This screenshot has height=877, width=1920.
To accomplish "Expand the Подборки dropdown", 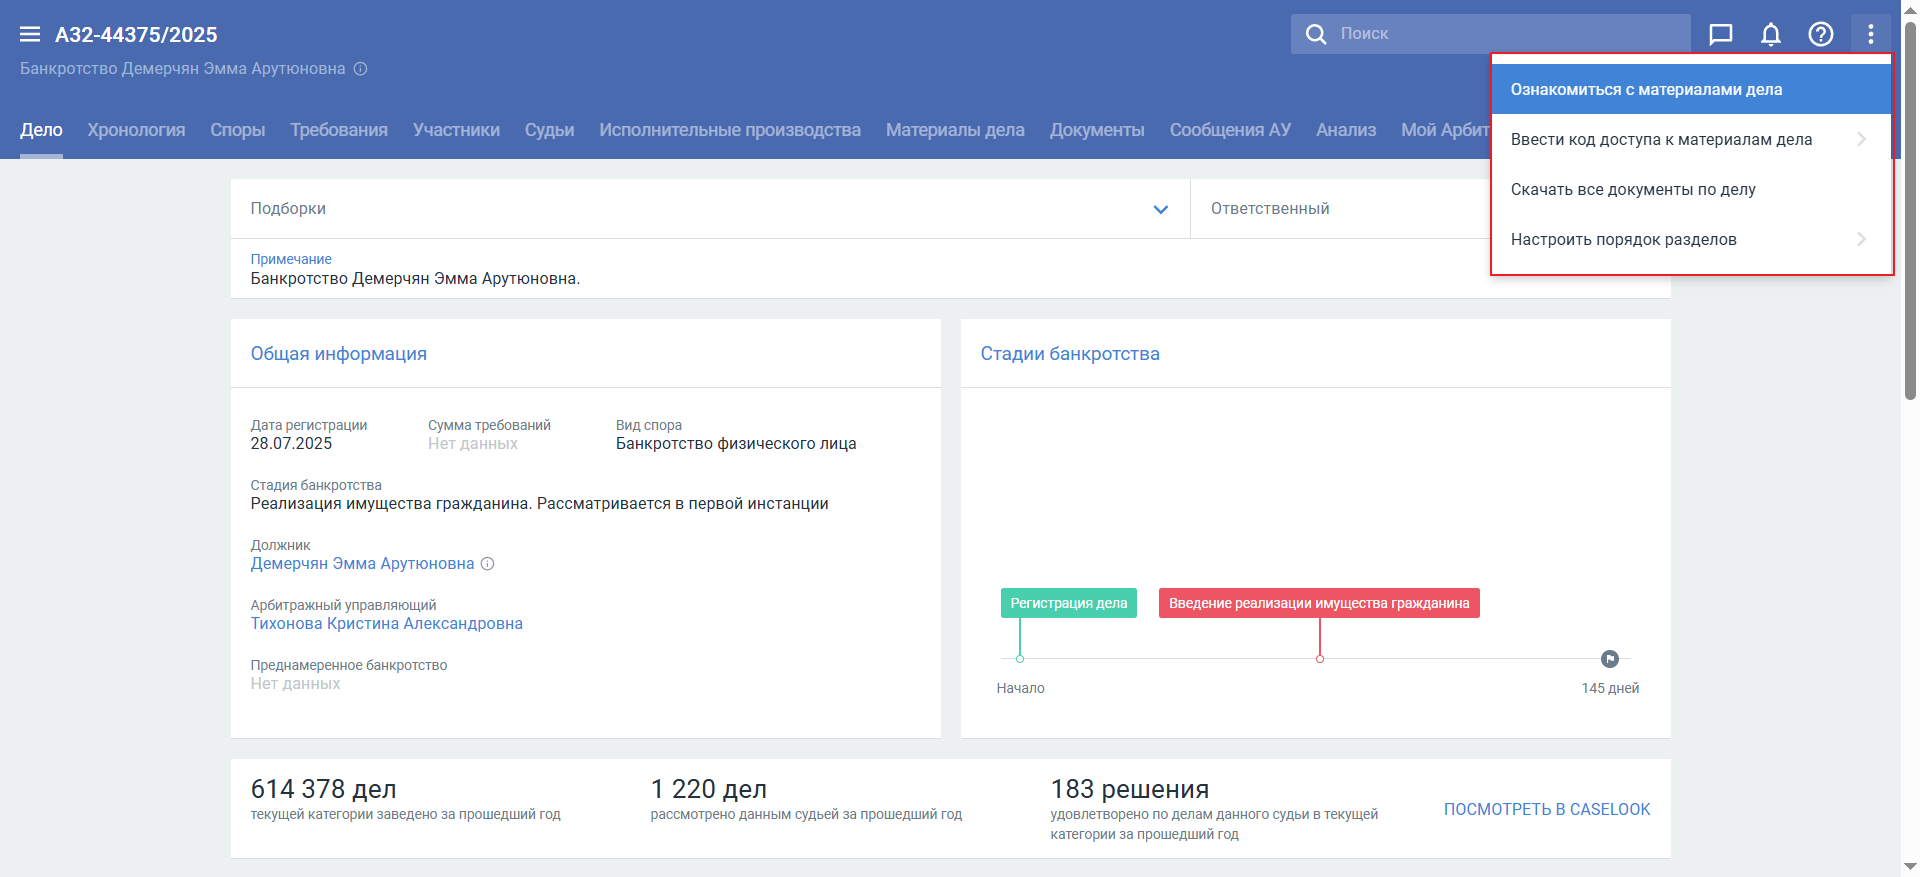I will tap(1160, 209).
